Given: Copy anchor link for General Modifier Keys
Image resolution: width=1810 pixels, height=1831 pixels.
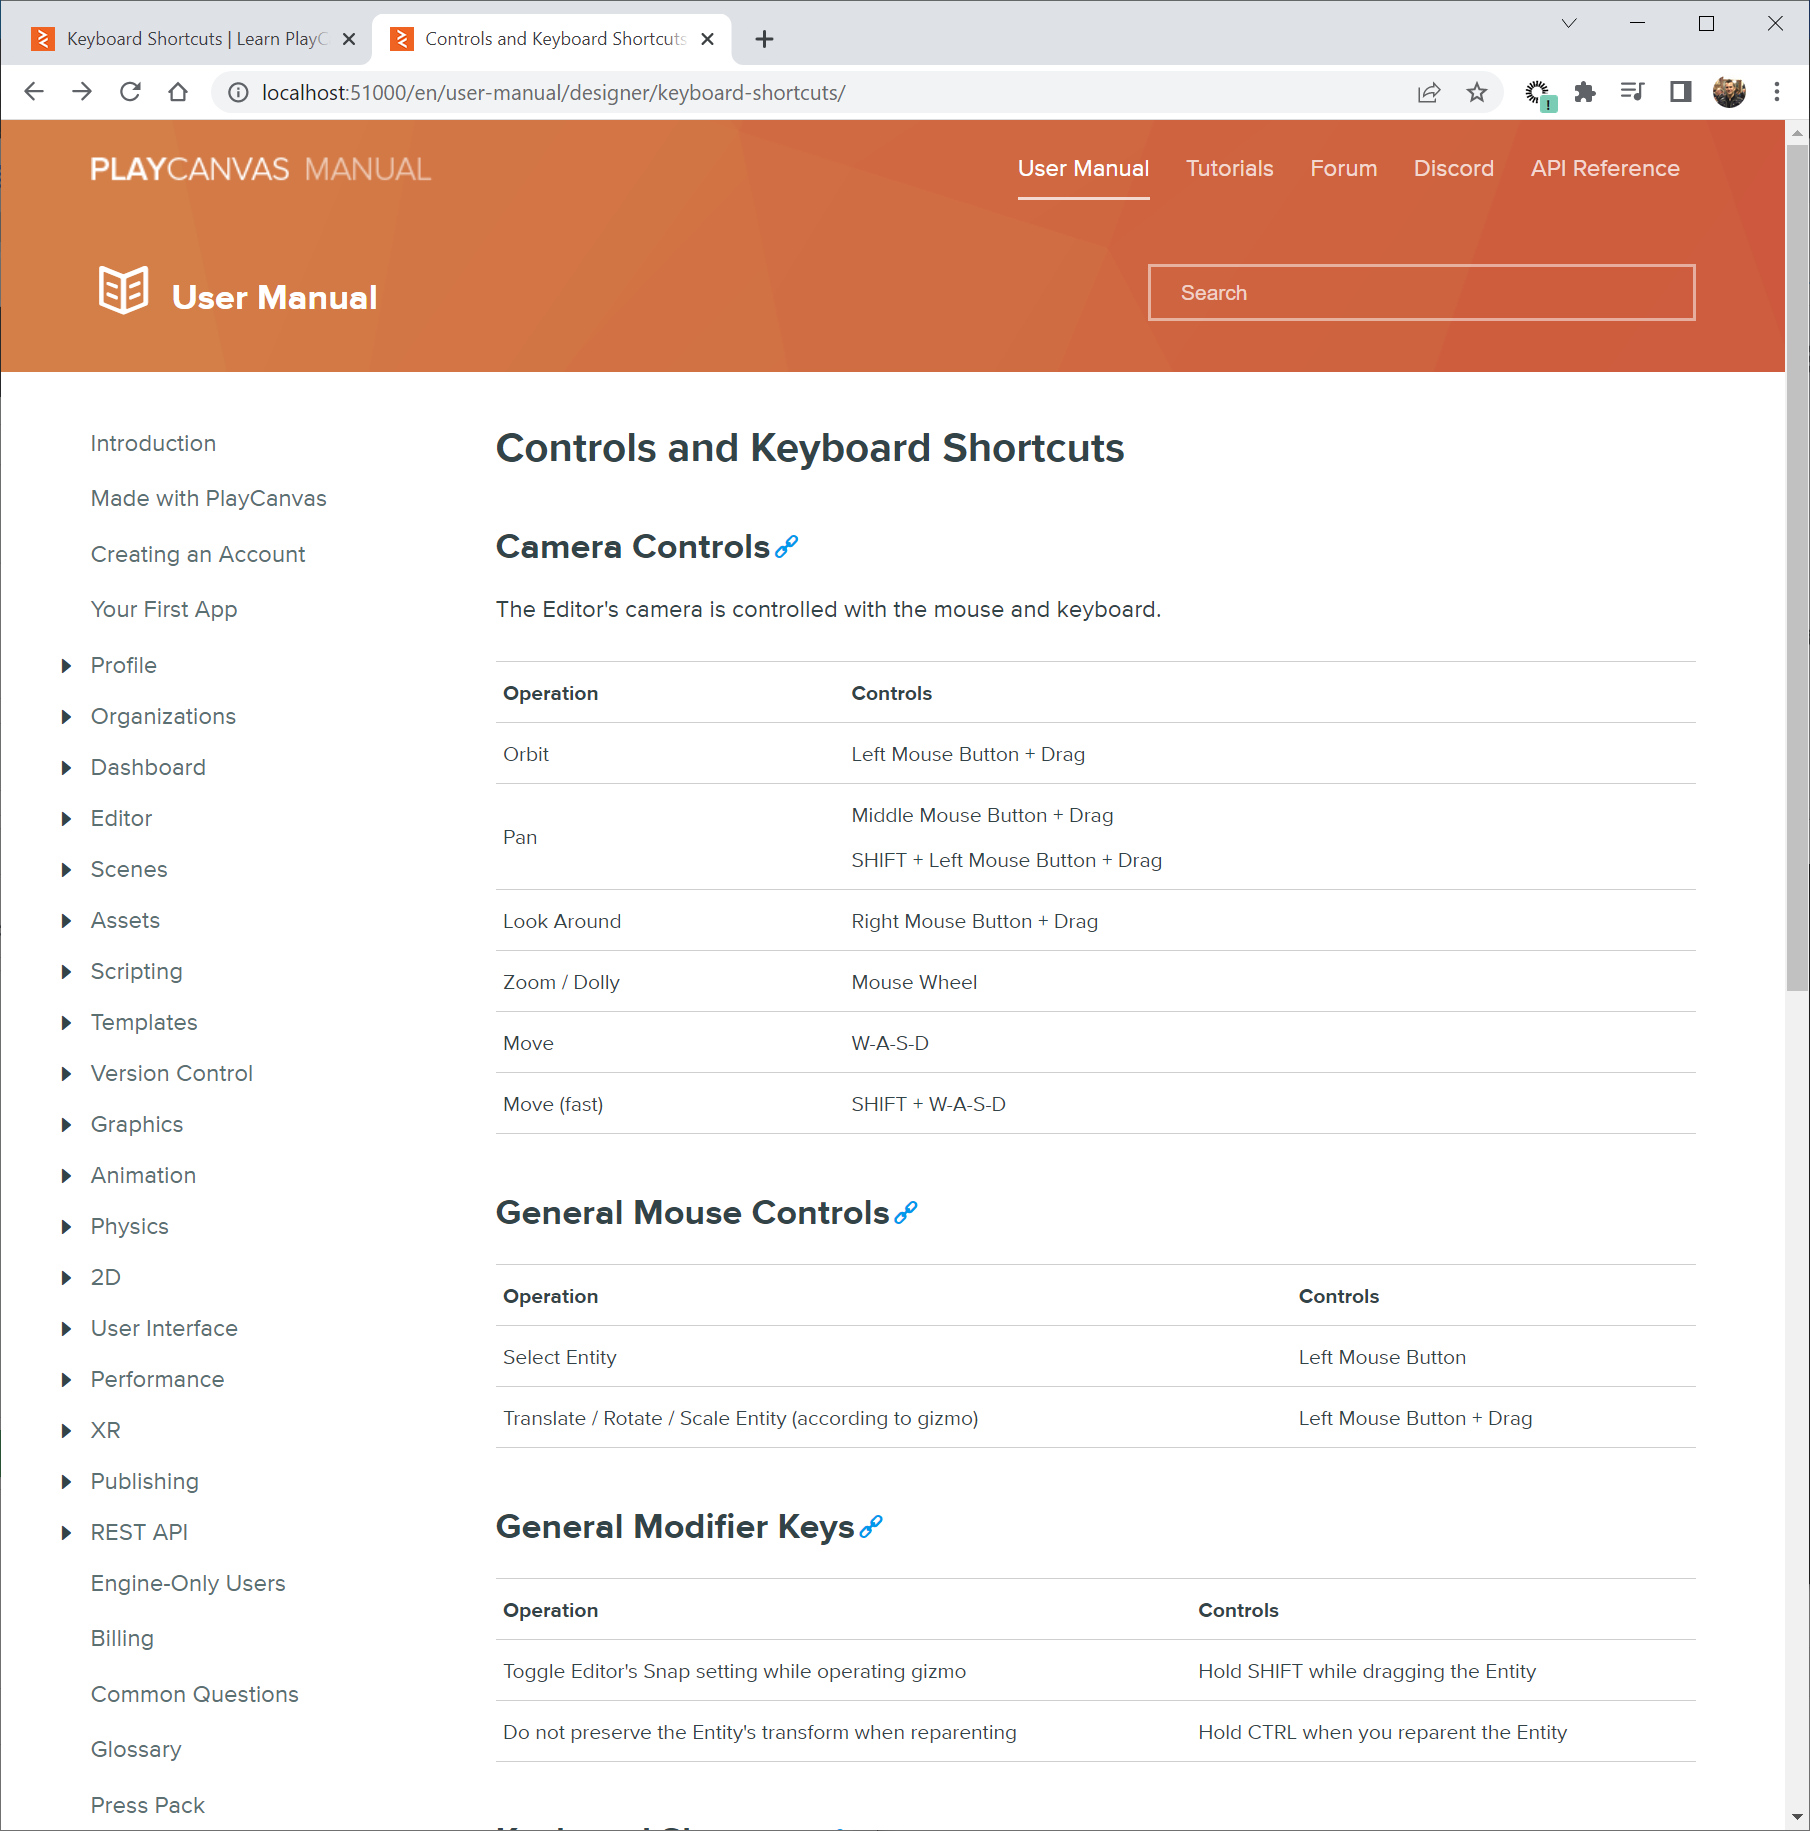Looking at the screenshot, I should [x=871, y=1526].
